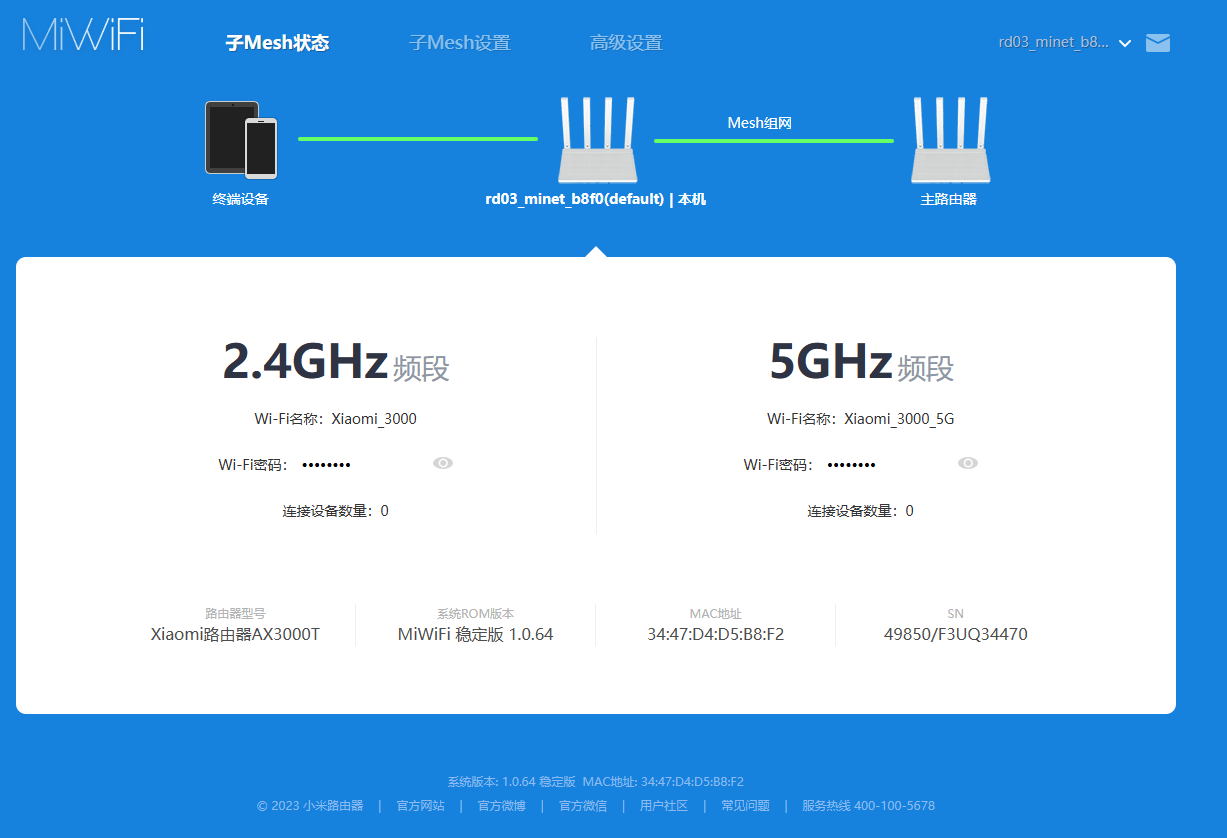
Task: Click the 2.4GHz 频段 heading
Action: click(336, 362)
